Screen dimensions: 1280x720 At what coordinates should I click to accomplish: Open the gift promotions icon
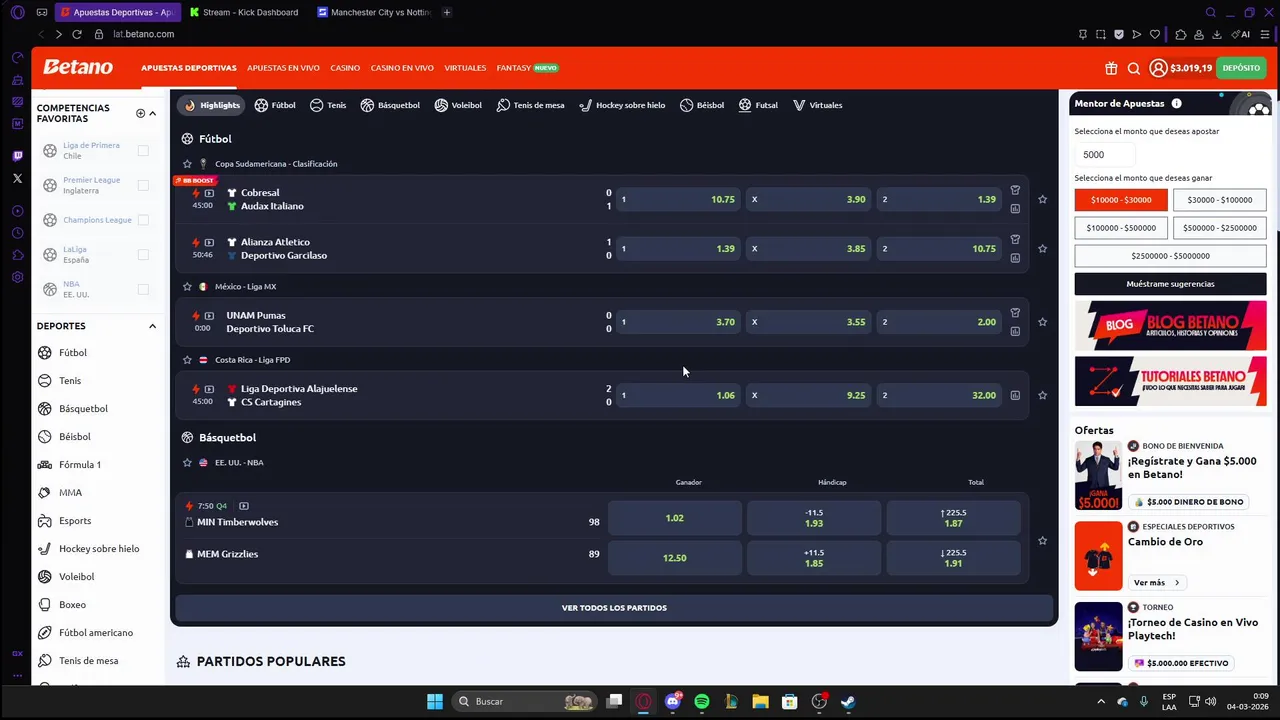click(1111, 68)
